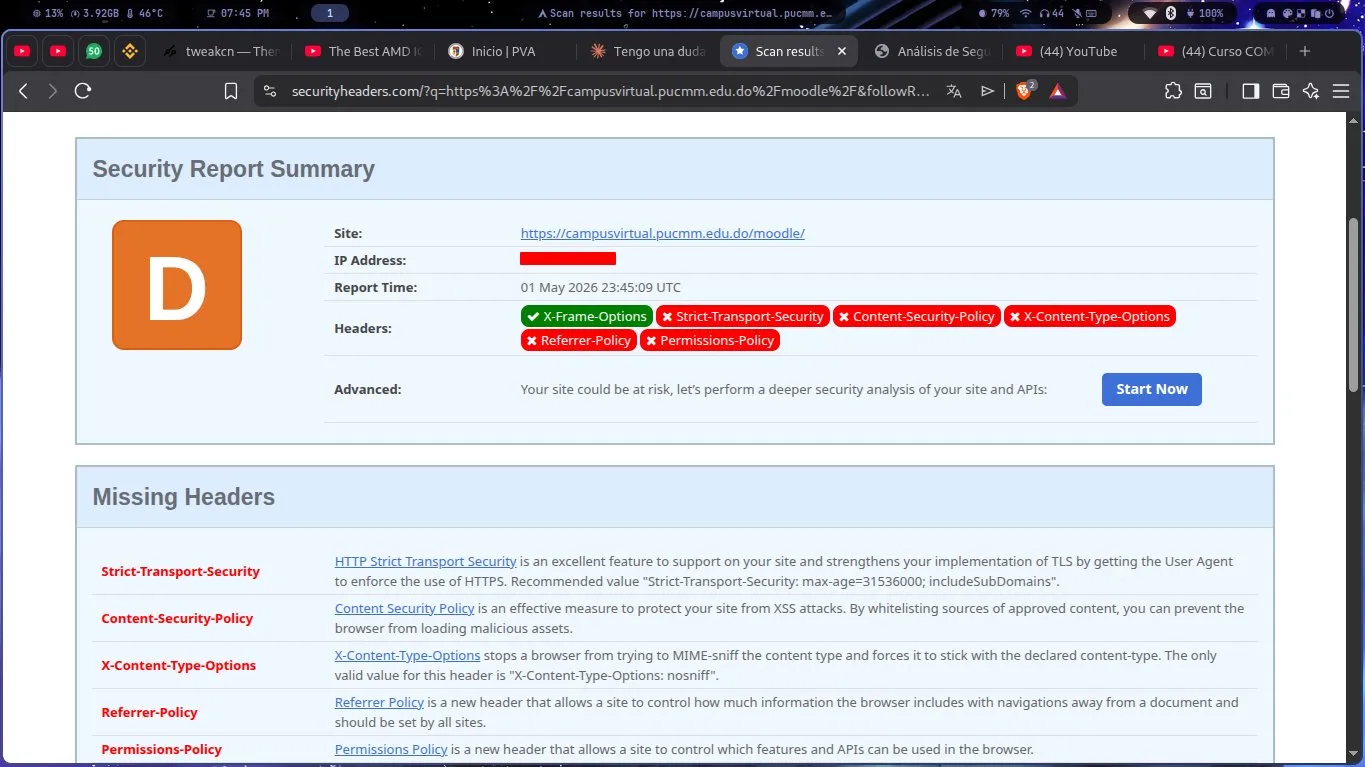This screenshot has width=1365, height=767.
Task: Click the Permissions-Policy missing header row label
Action: (x=161, y=749)
